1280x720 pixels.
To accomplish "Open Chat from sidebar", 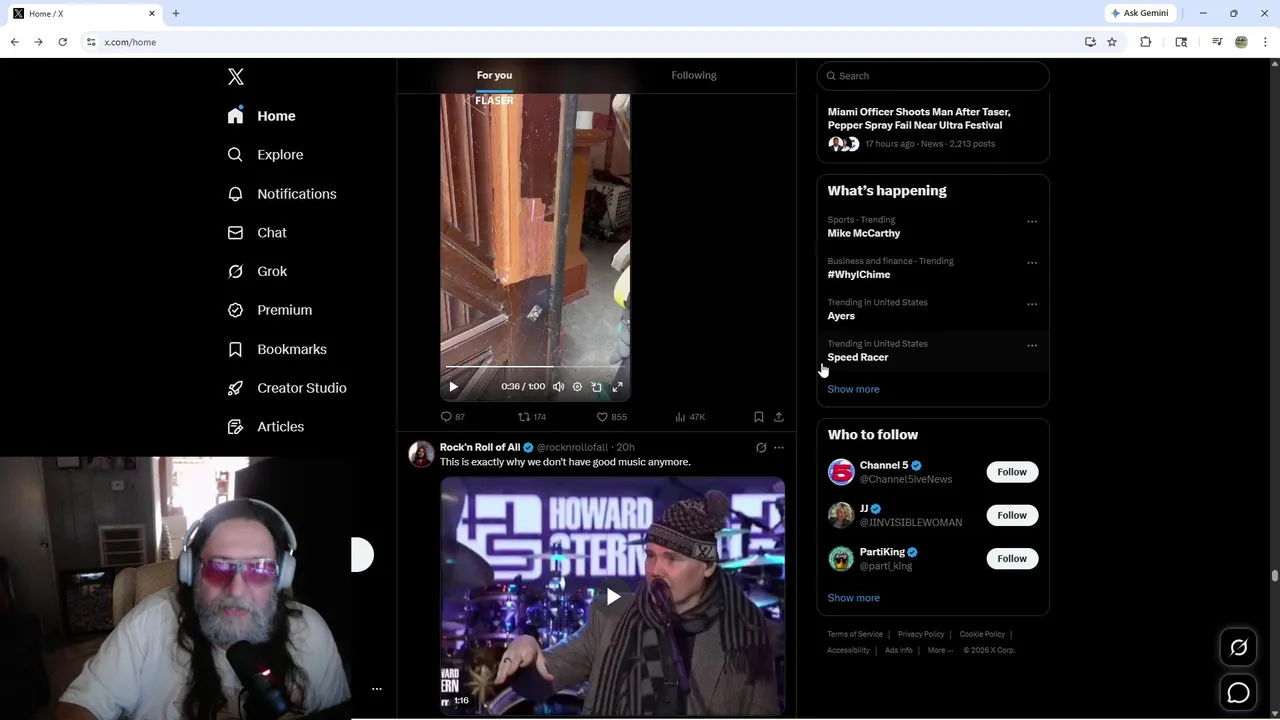I will click(x=257, y=233).
